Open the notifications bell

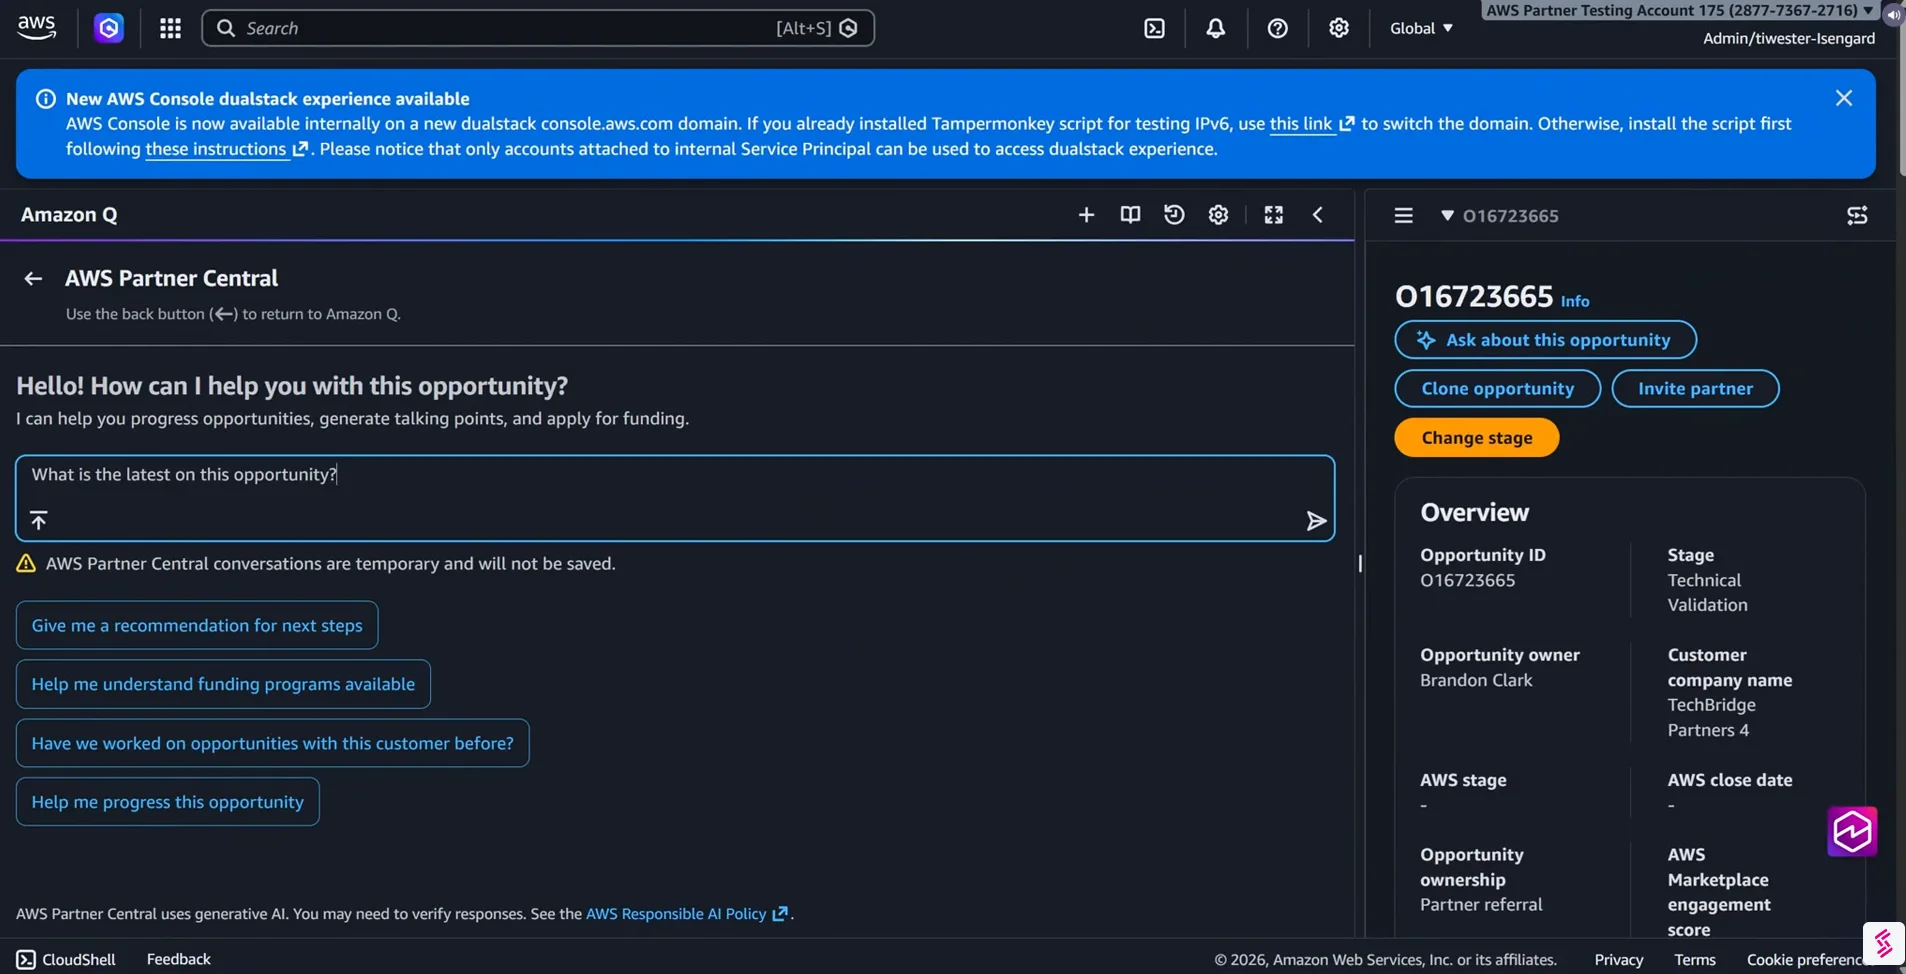pos(1215,28)
